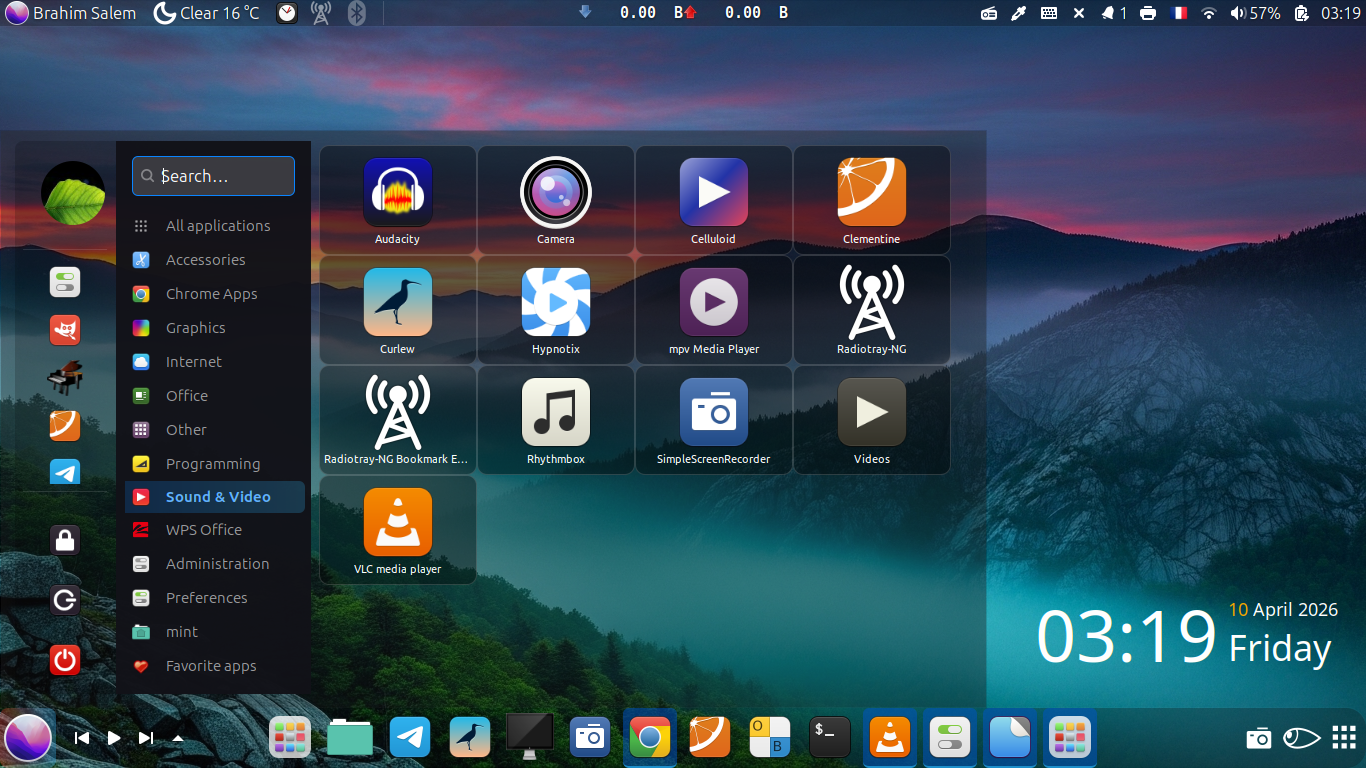Screen dimensions: 1366x768
Task: Click the Brahim Salem user applet
Action: [70, 13]
